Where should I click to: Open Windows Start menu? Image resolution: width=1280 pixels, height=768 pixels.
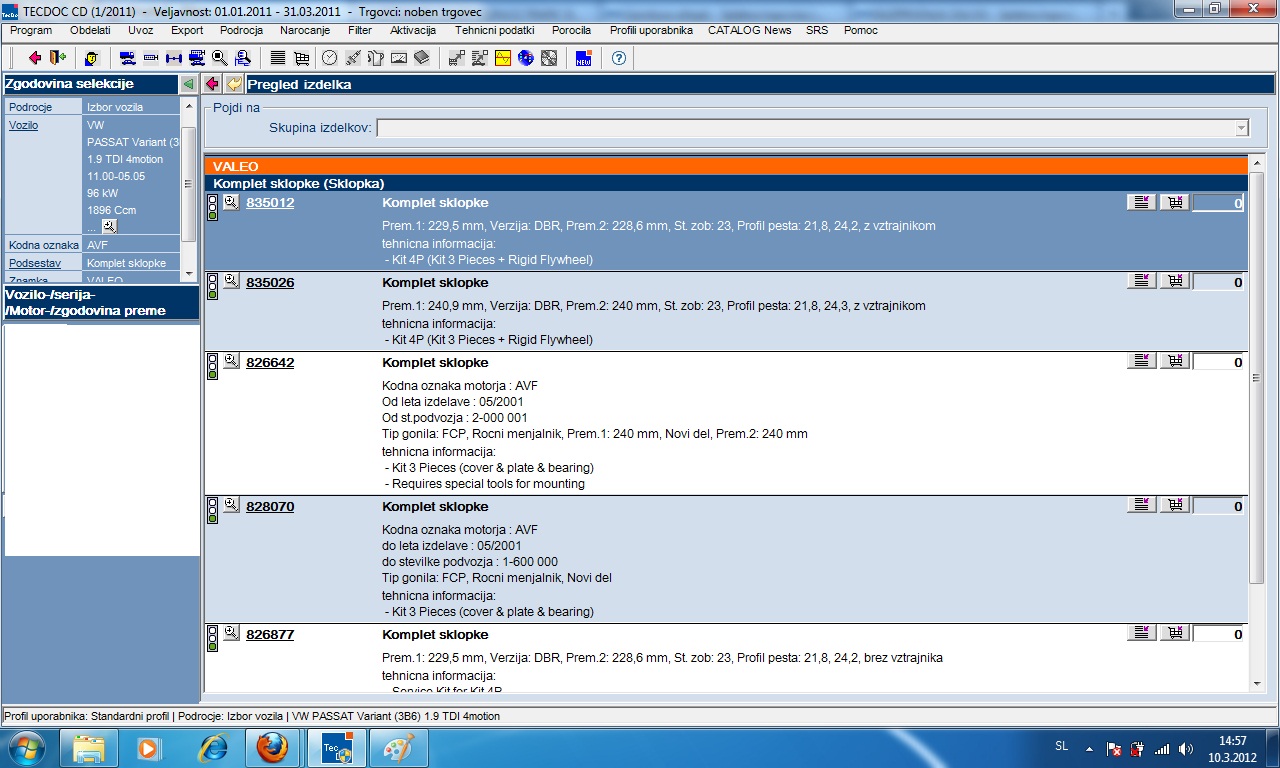click(x=27, y=747)
